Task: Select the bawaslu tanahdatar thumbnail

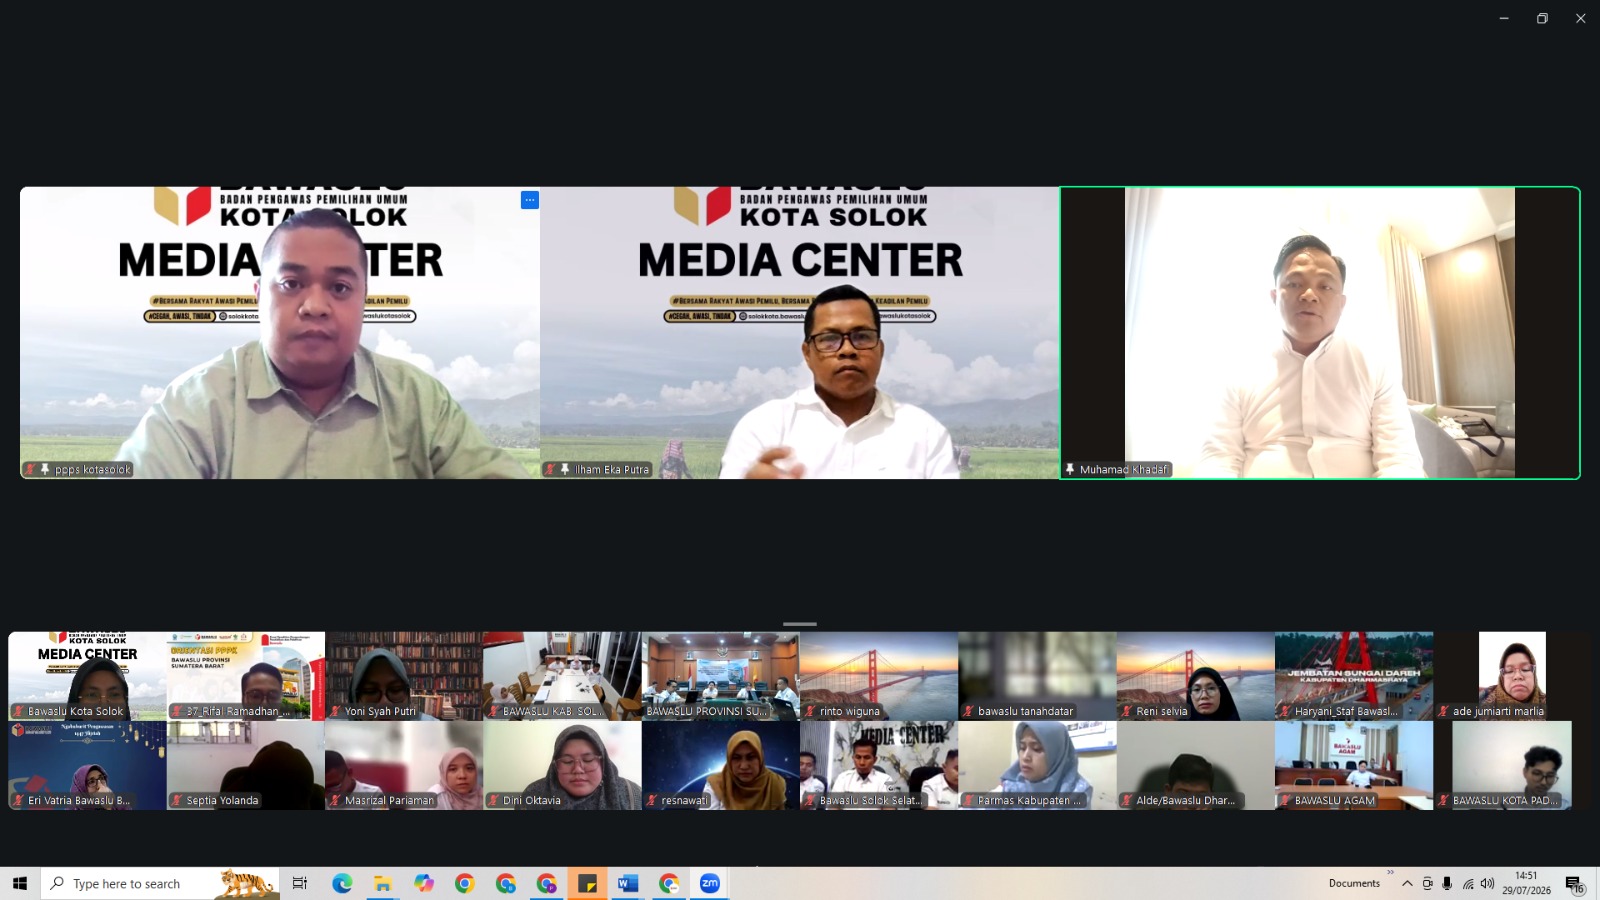Action: coord(1037,676)
